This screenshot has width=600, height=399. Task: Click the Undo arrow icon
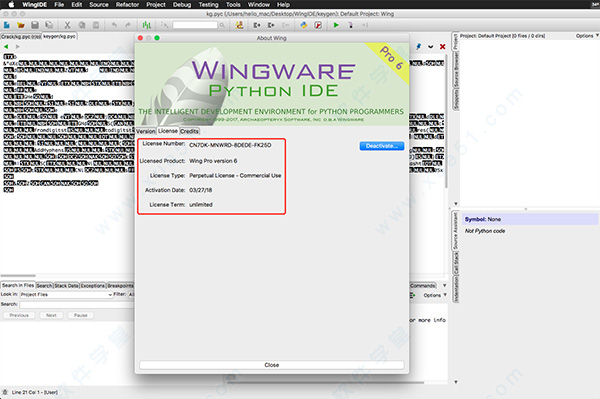tap(114, 25)
